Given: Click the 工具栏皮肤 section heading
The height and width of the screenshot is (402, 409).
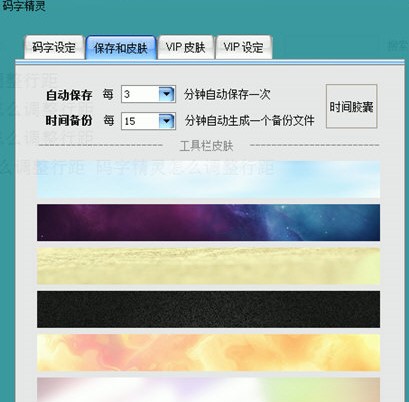Looking at the screenshot, I should pos(206,146).
